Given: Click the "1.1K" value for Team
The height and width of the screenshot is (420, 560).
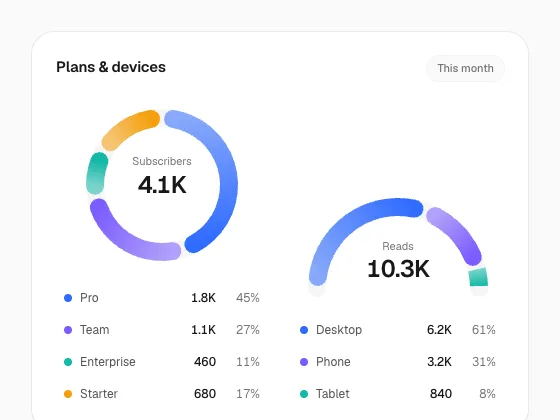Looking at the screenshot, I should [203, 330].
